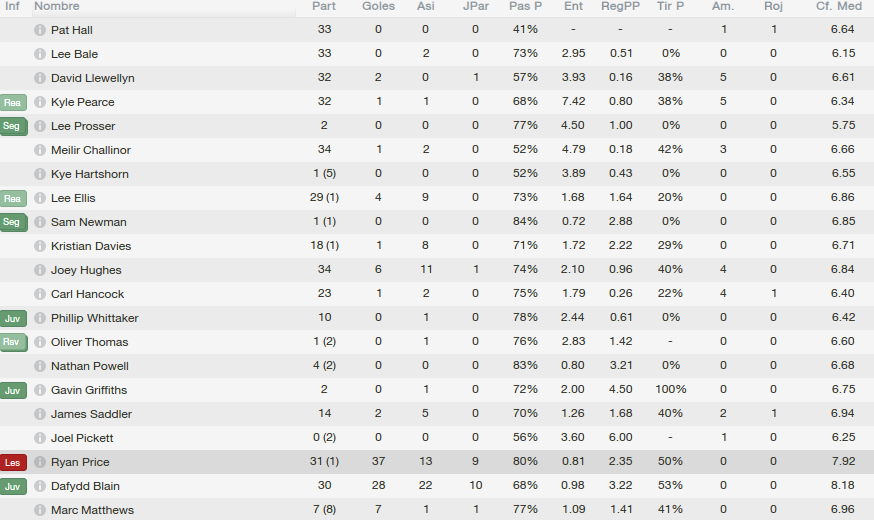Click the Rsv badge on Oliver Thomas
This screenshot has width=874, height=520.
point(13,342)
